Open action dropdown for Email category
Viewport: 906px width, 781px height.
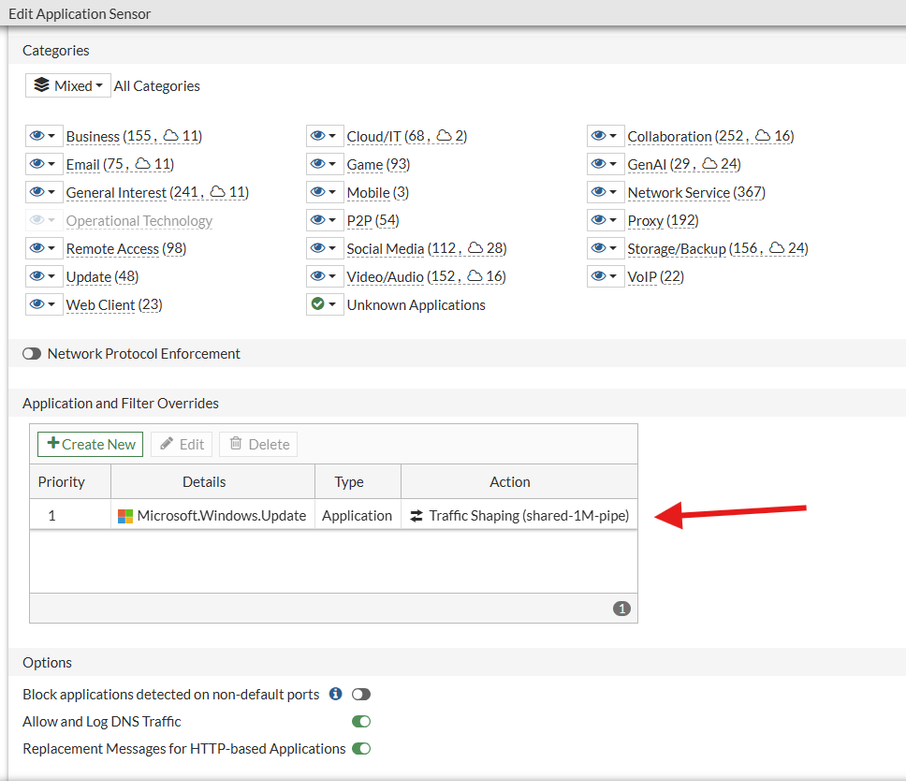pyautogui.click(x=43, y=164)
